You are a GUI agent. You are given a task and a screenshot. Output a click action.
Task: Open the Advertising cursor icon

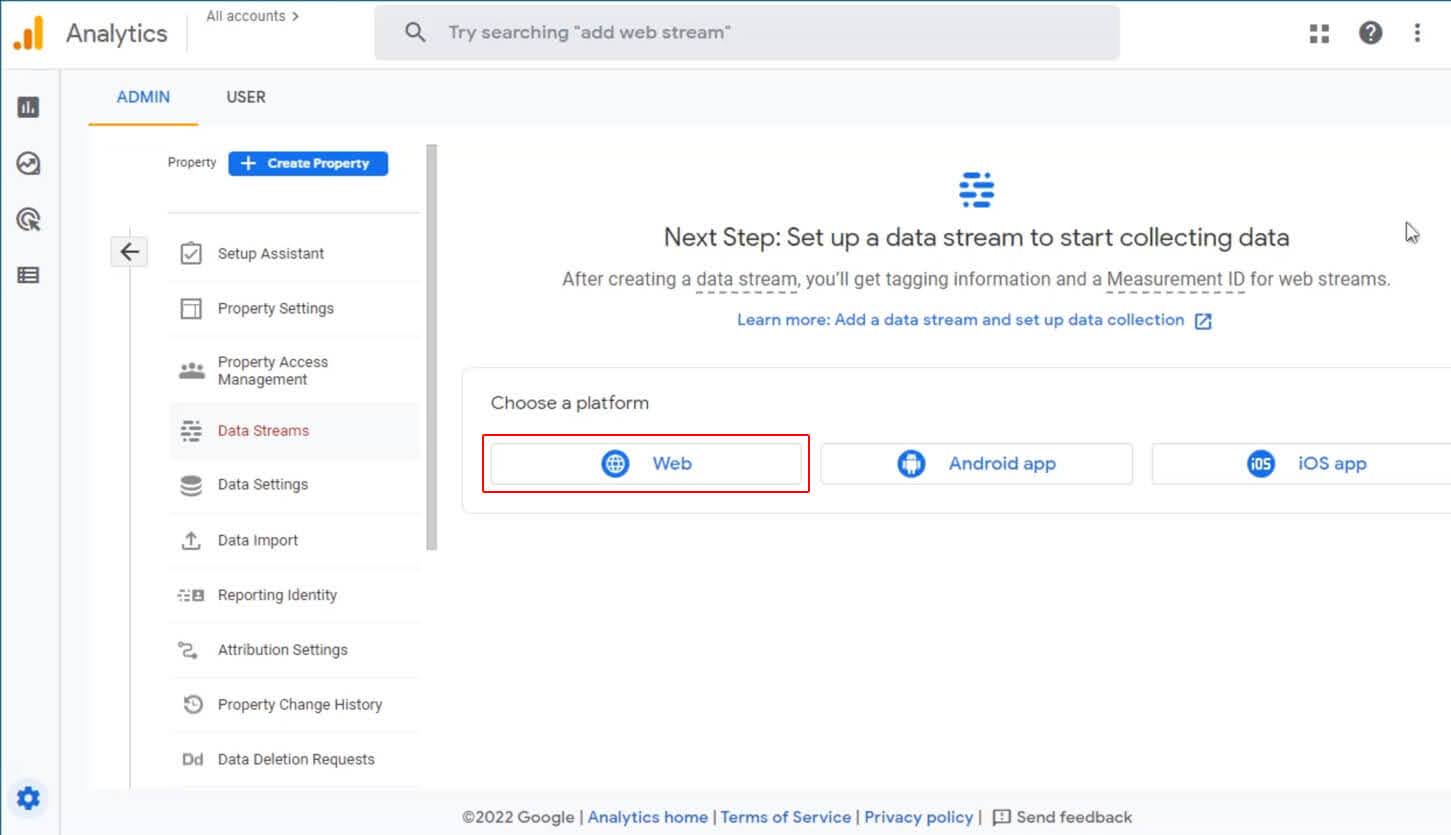[x=28, y=219]
